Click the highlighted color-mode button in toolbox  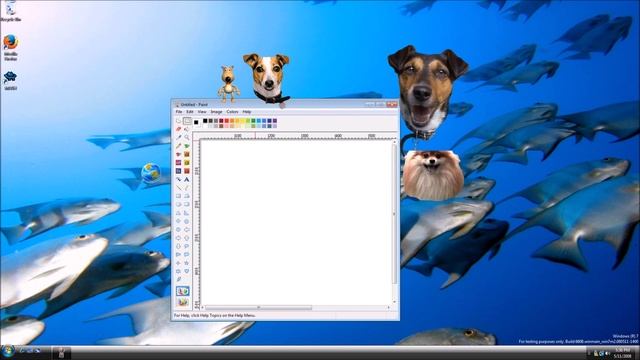[182, 291]
